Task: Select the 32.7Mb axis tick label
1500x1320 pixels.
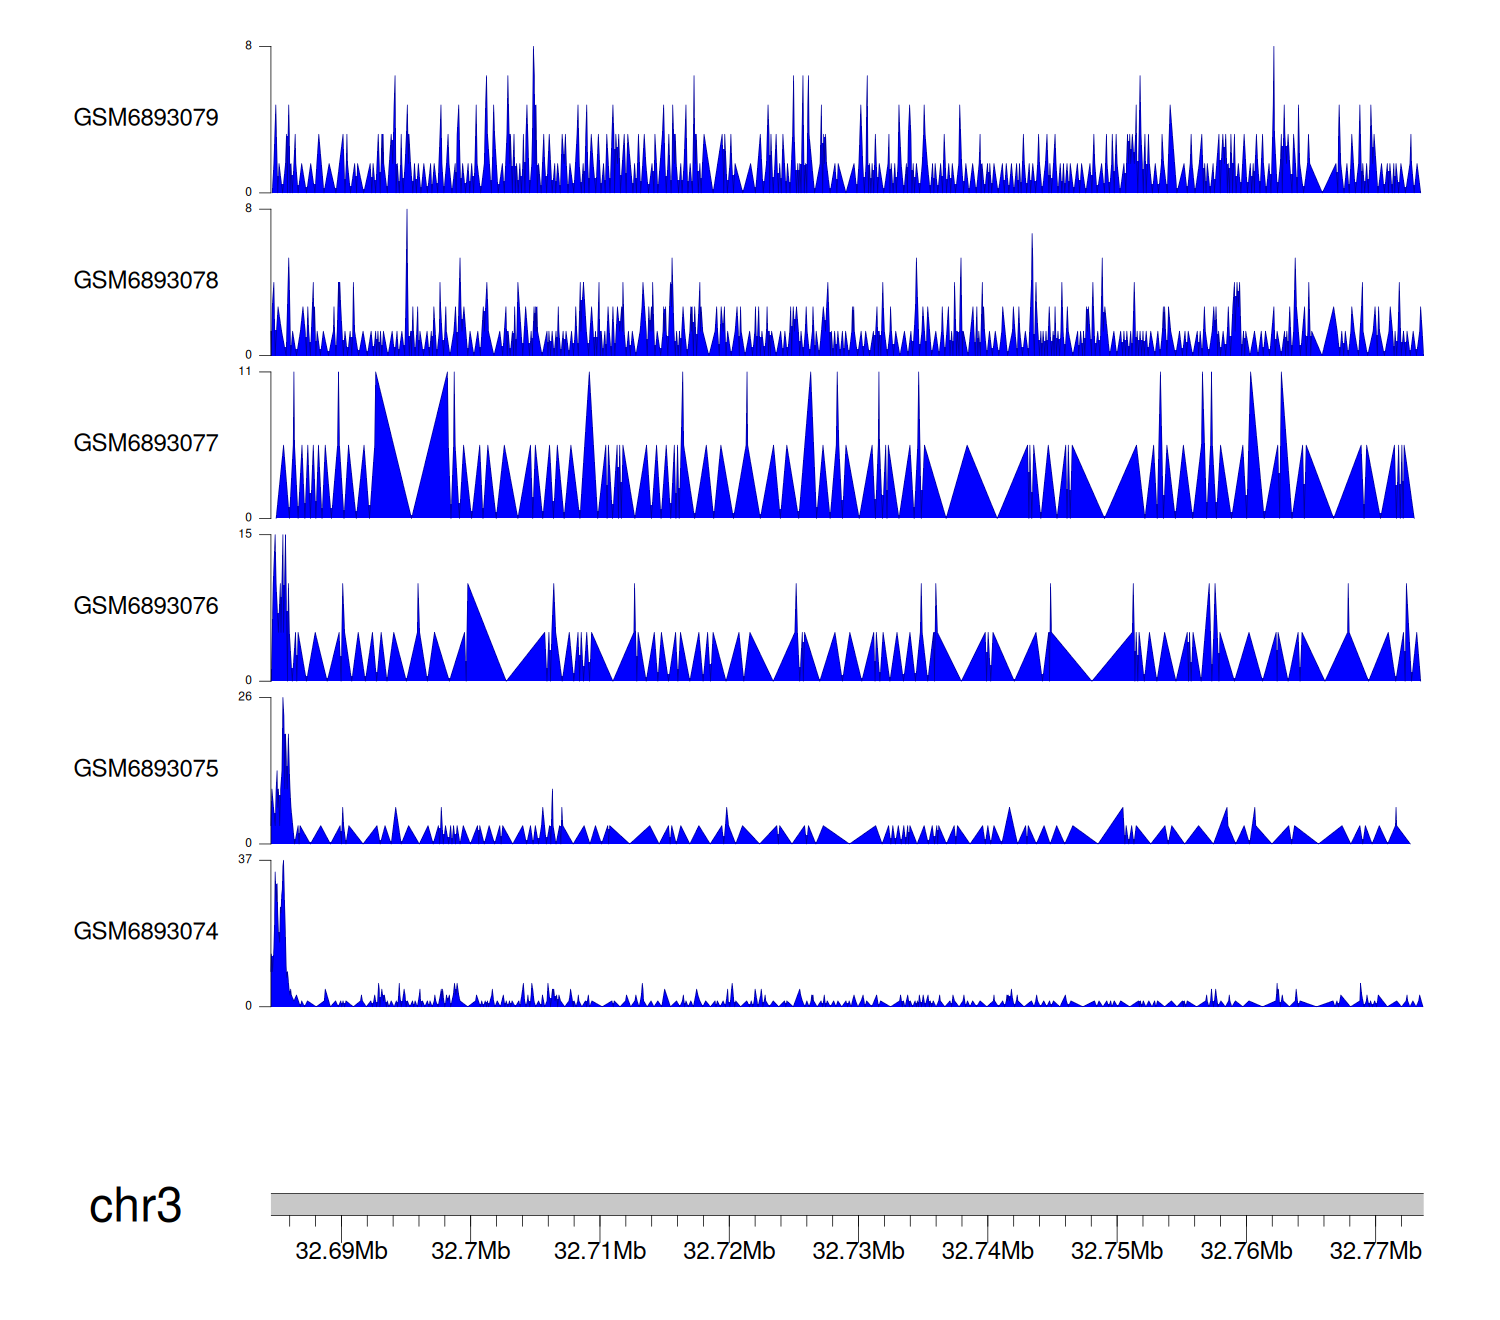Action: (470, 1252)
